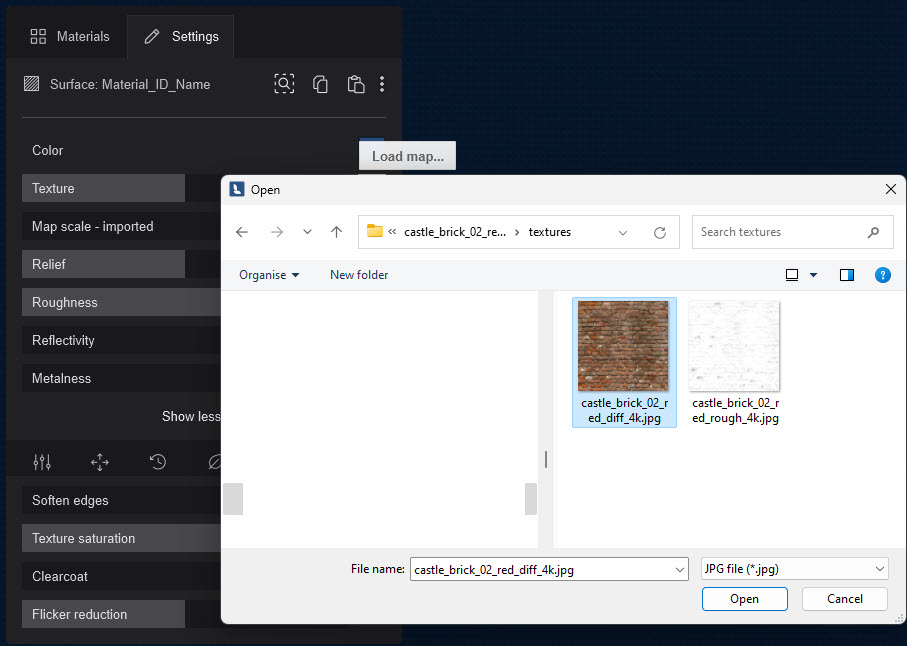The height and width of the screenshot is (646, 907).
Task: Open the Organise dropdown menu
Action: [269, 275]
